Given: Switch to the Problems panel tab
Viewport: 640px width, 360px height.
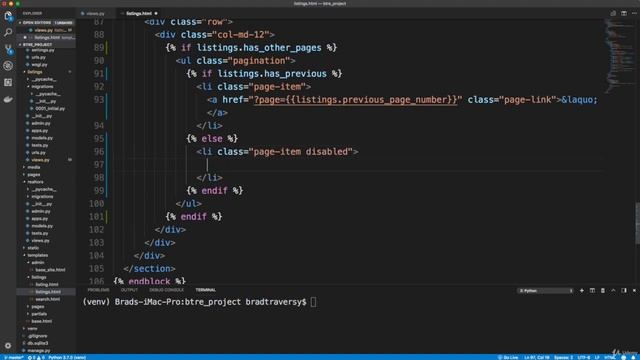Looking at the screenshot, I should (98, 290).
